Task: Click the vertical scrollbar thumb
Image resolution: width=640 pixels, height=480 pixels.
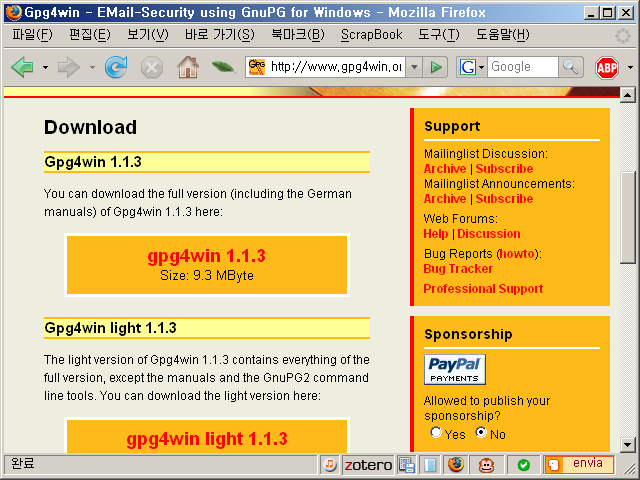Action: (x=627, y=218)
